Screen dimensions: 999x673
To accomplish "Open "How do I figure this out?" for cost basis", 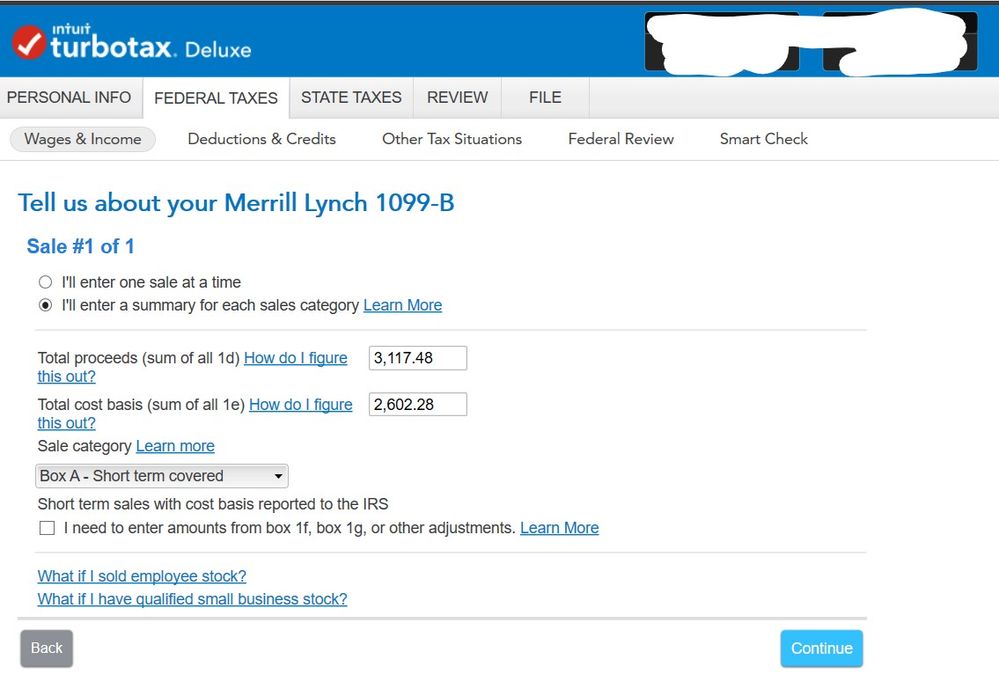I will [301, 405].
